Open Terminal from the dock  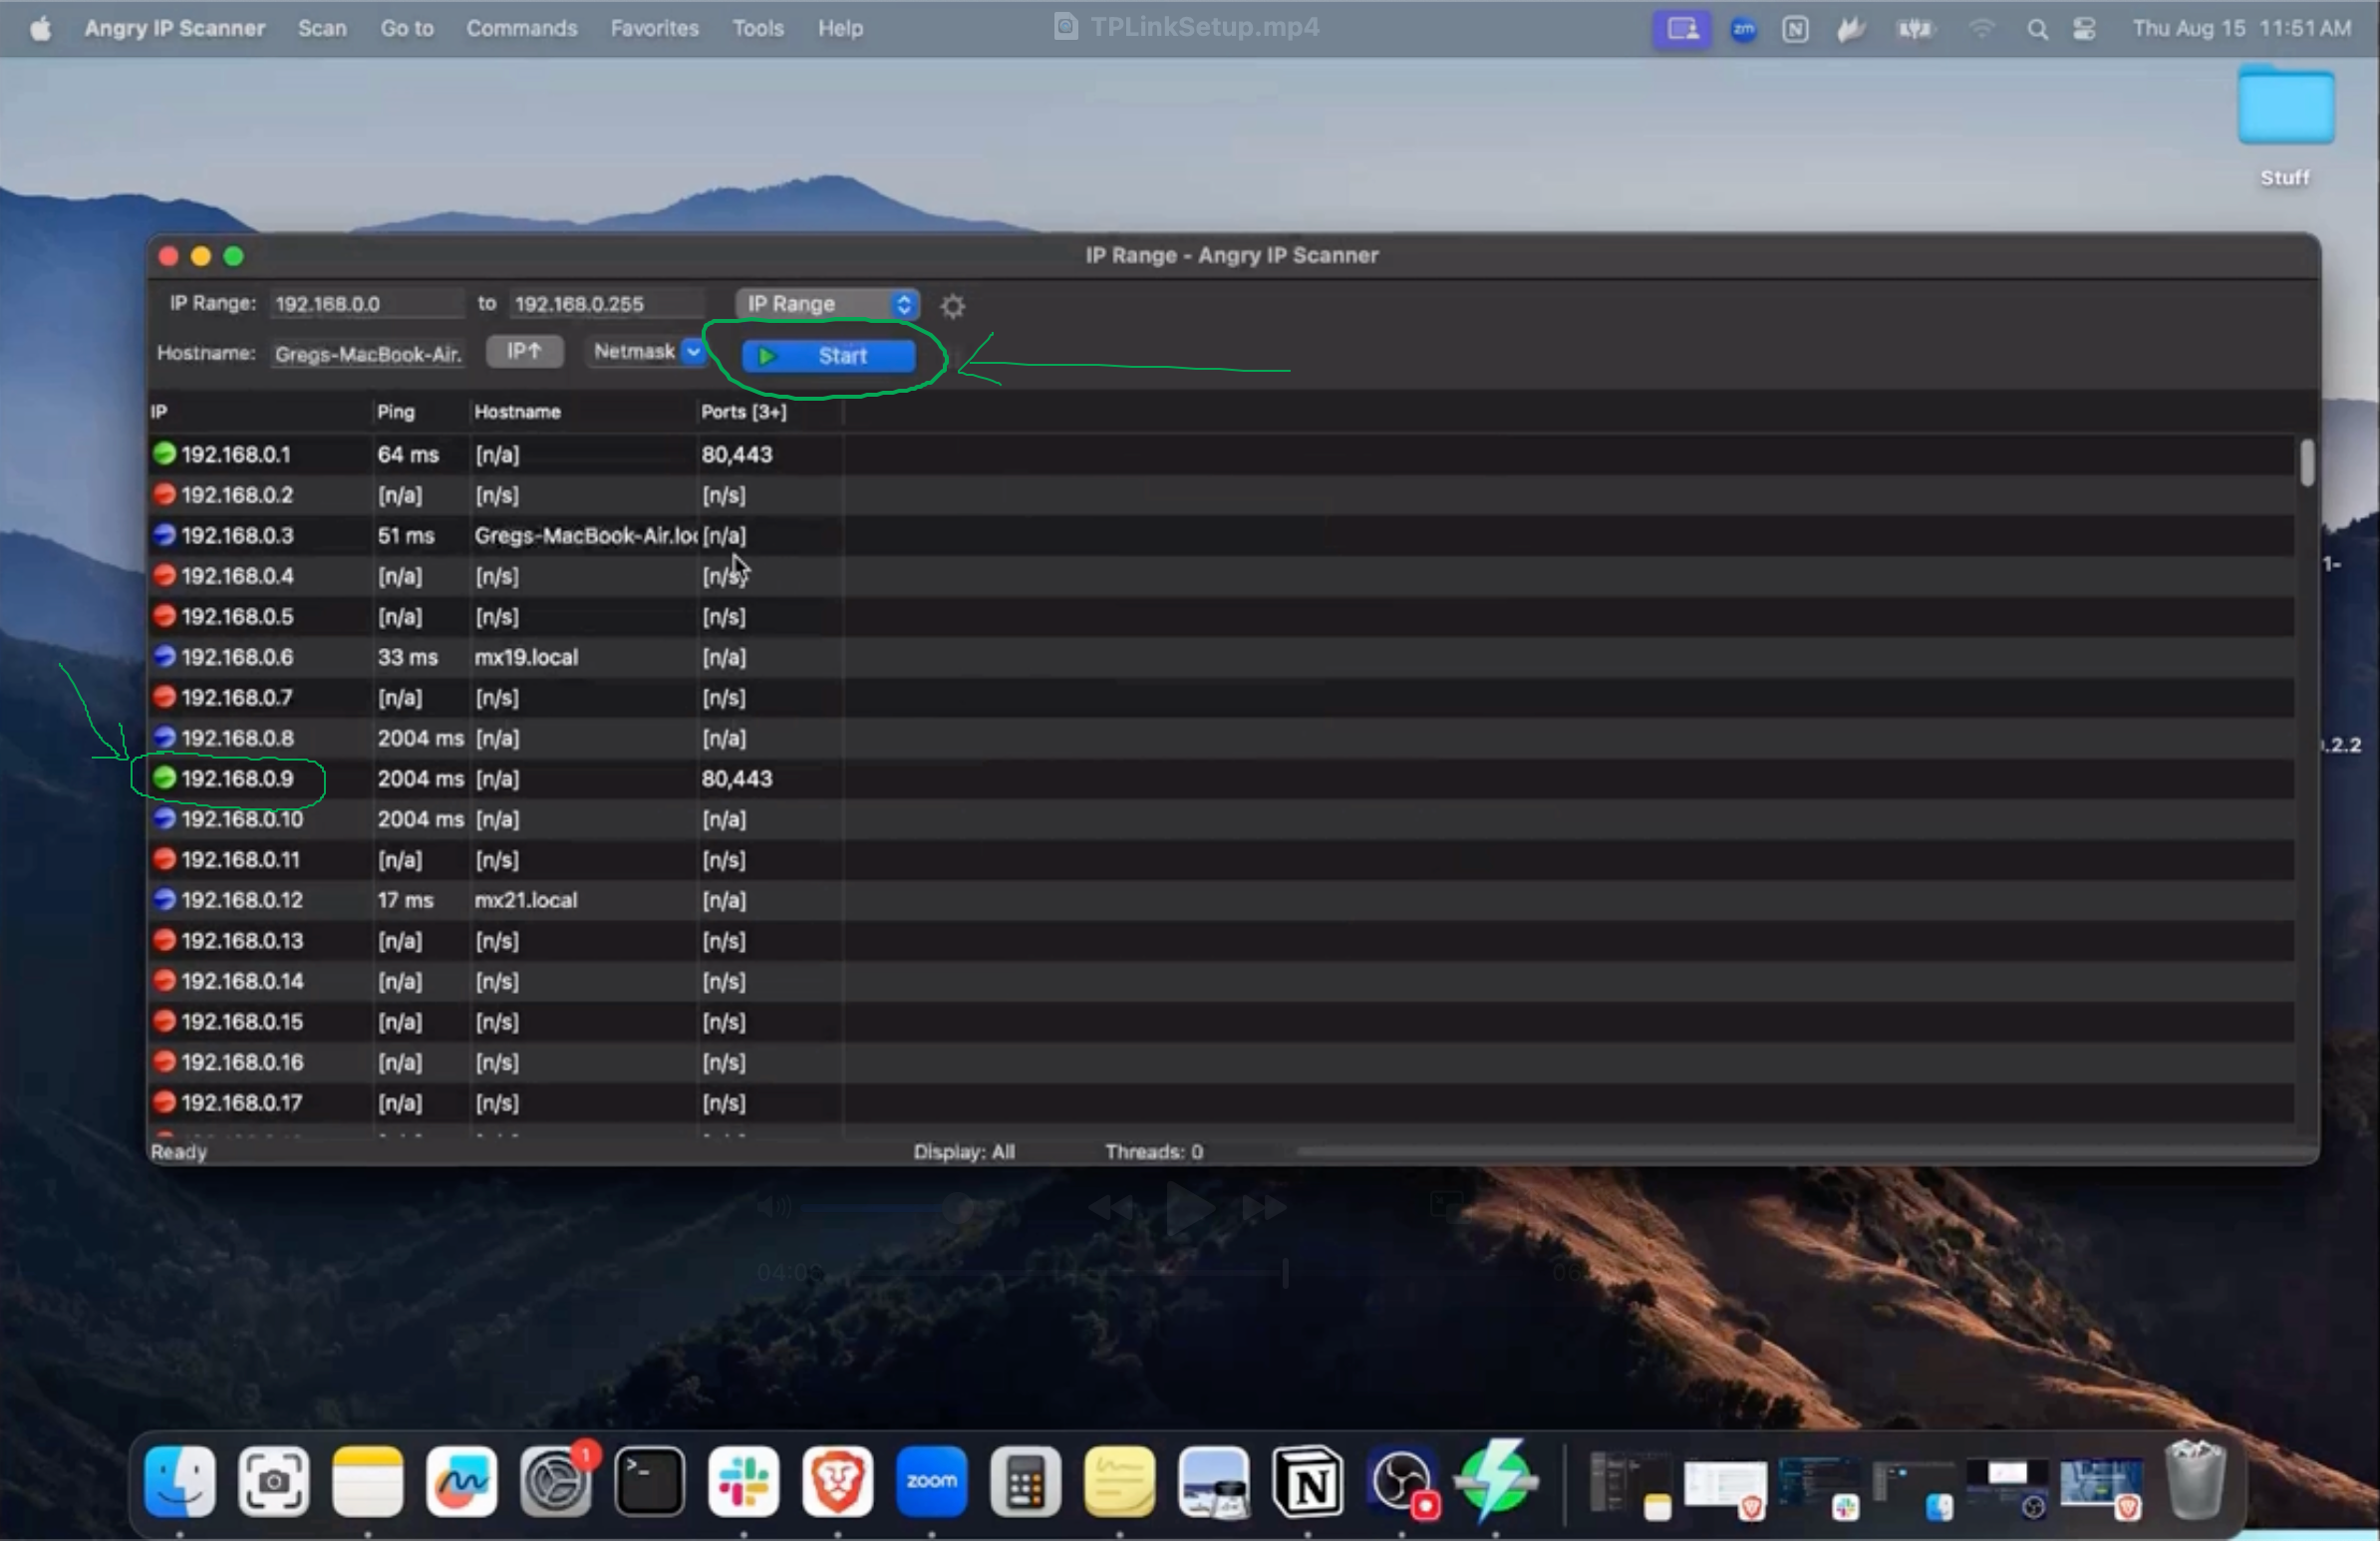tap(649, 1481)
